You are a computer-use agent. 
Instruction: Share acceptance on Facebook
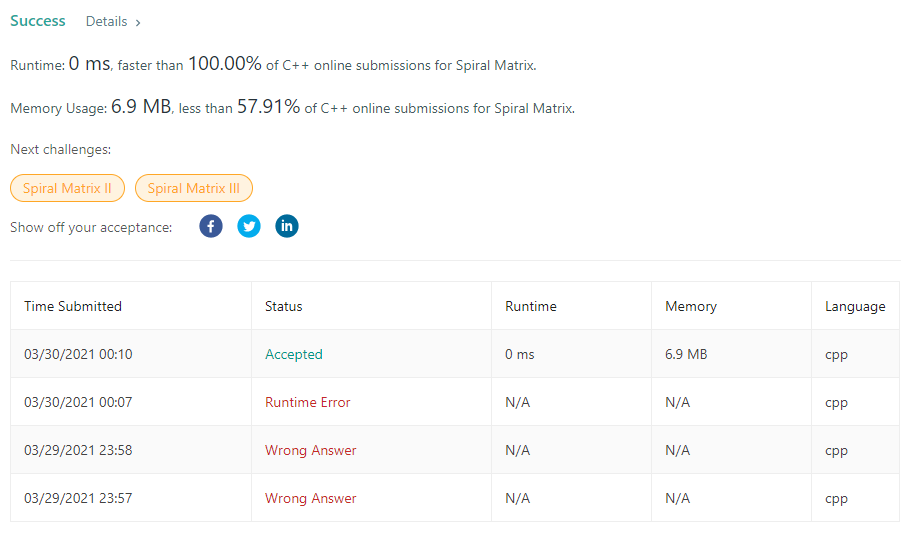[x=210, y=226]
